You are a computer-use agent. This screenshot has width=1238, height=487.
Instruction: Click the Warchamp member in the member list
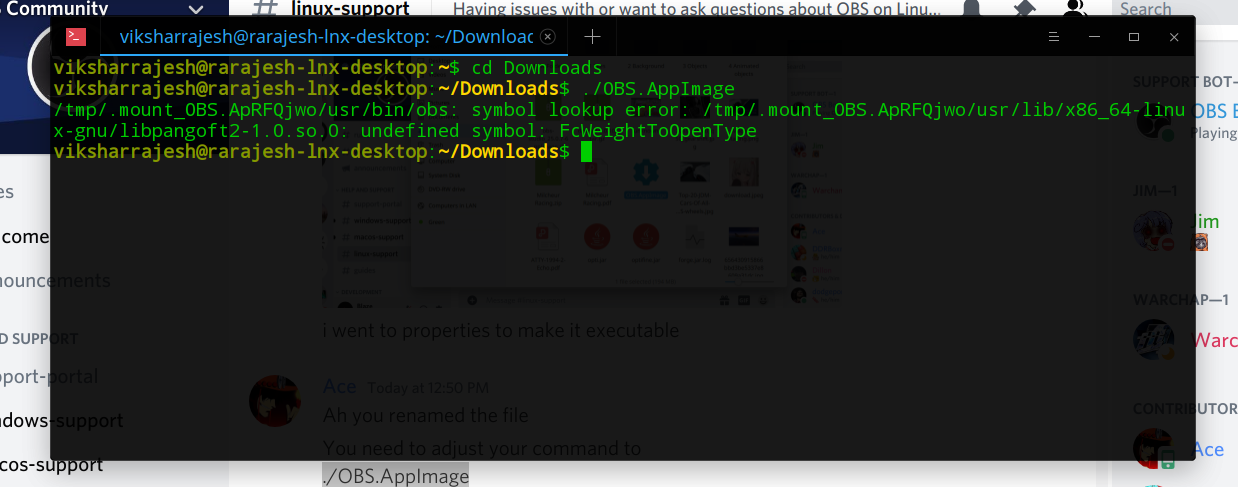pyautogui.click(x=1185, y=340)
